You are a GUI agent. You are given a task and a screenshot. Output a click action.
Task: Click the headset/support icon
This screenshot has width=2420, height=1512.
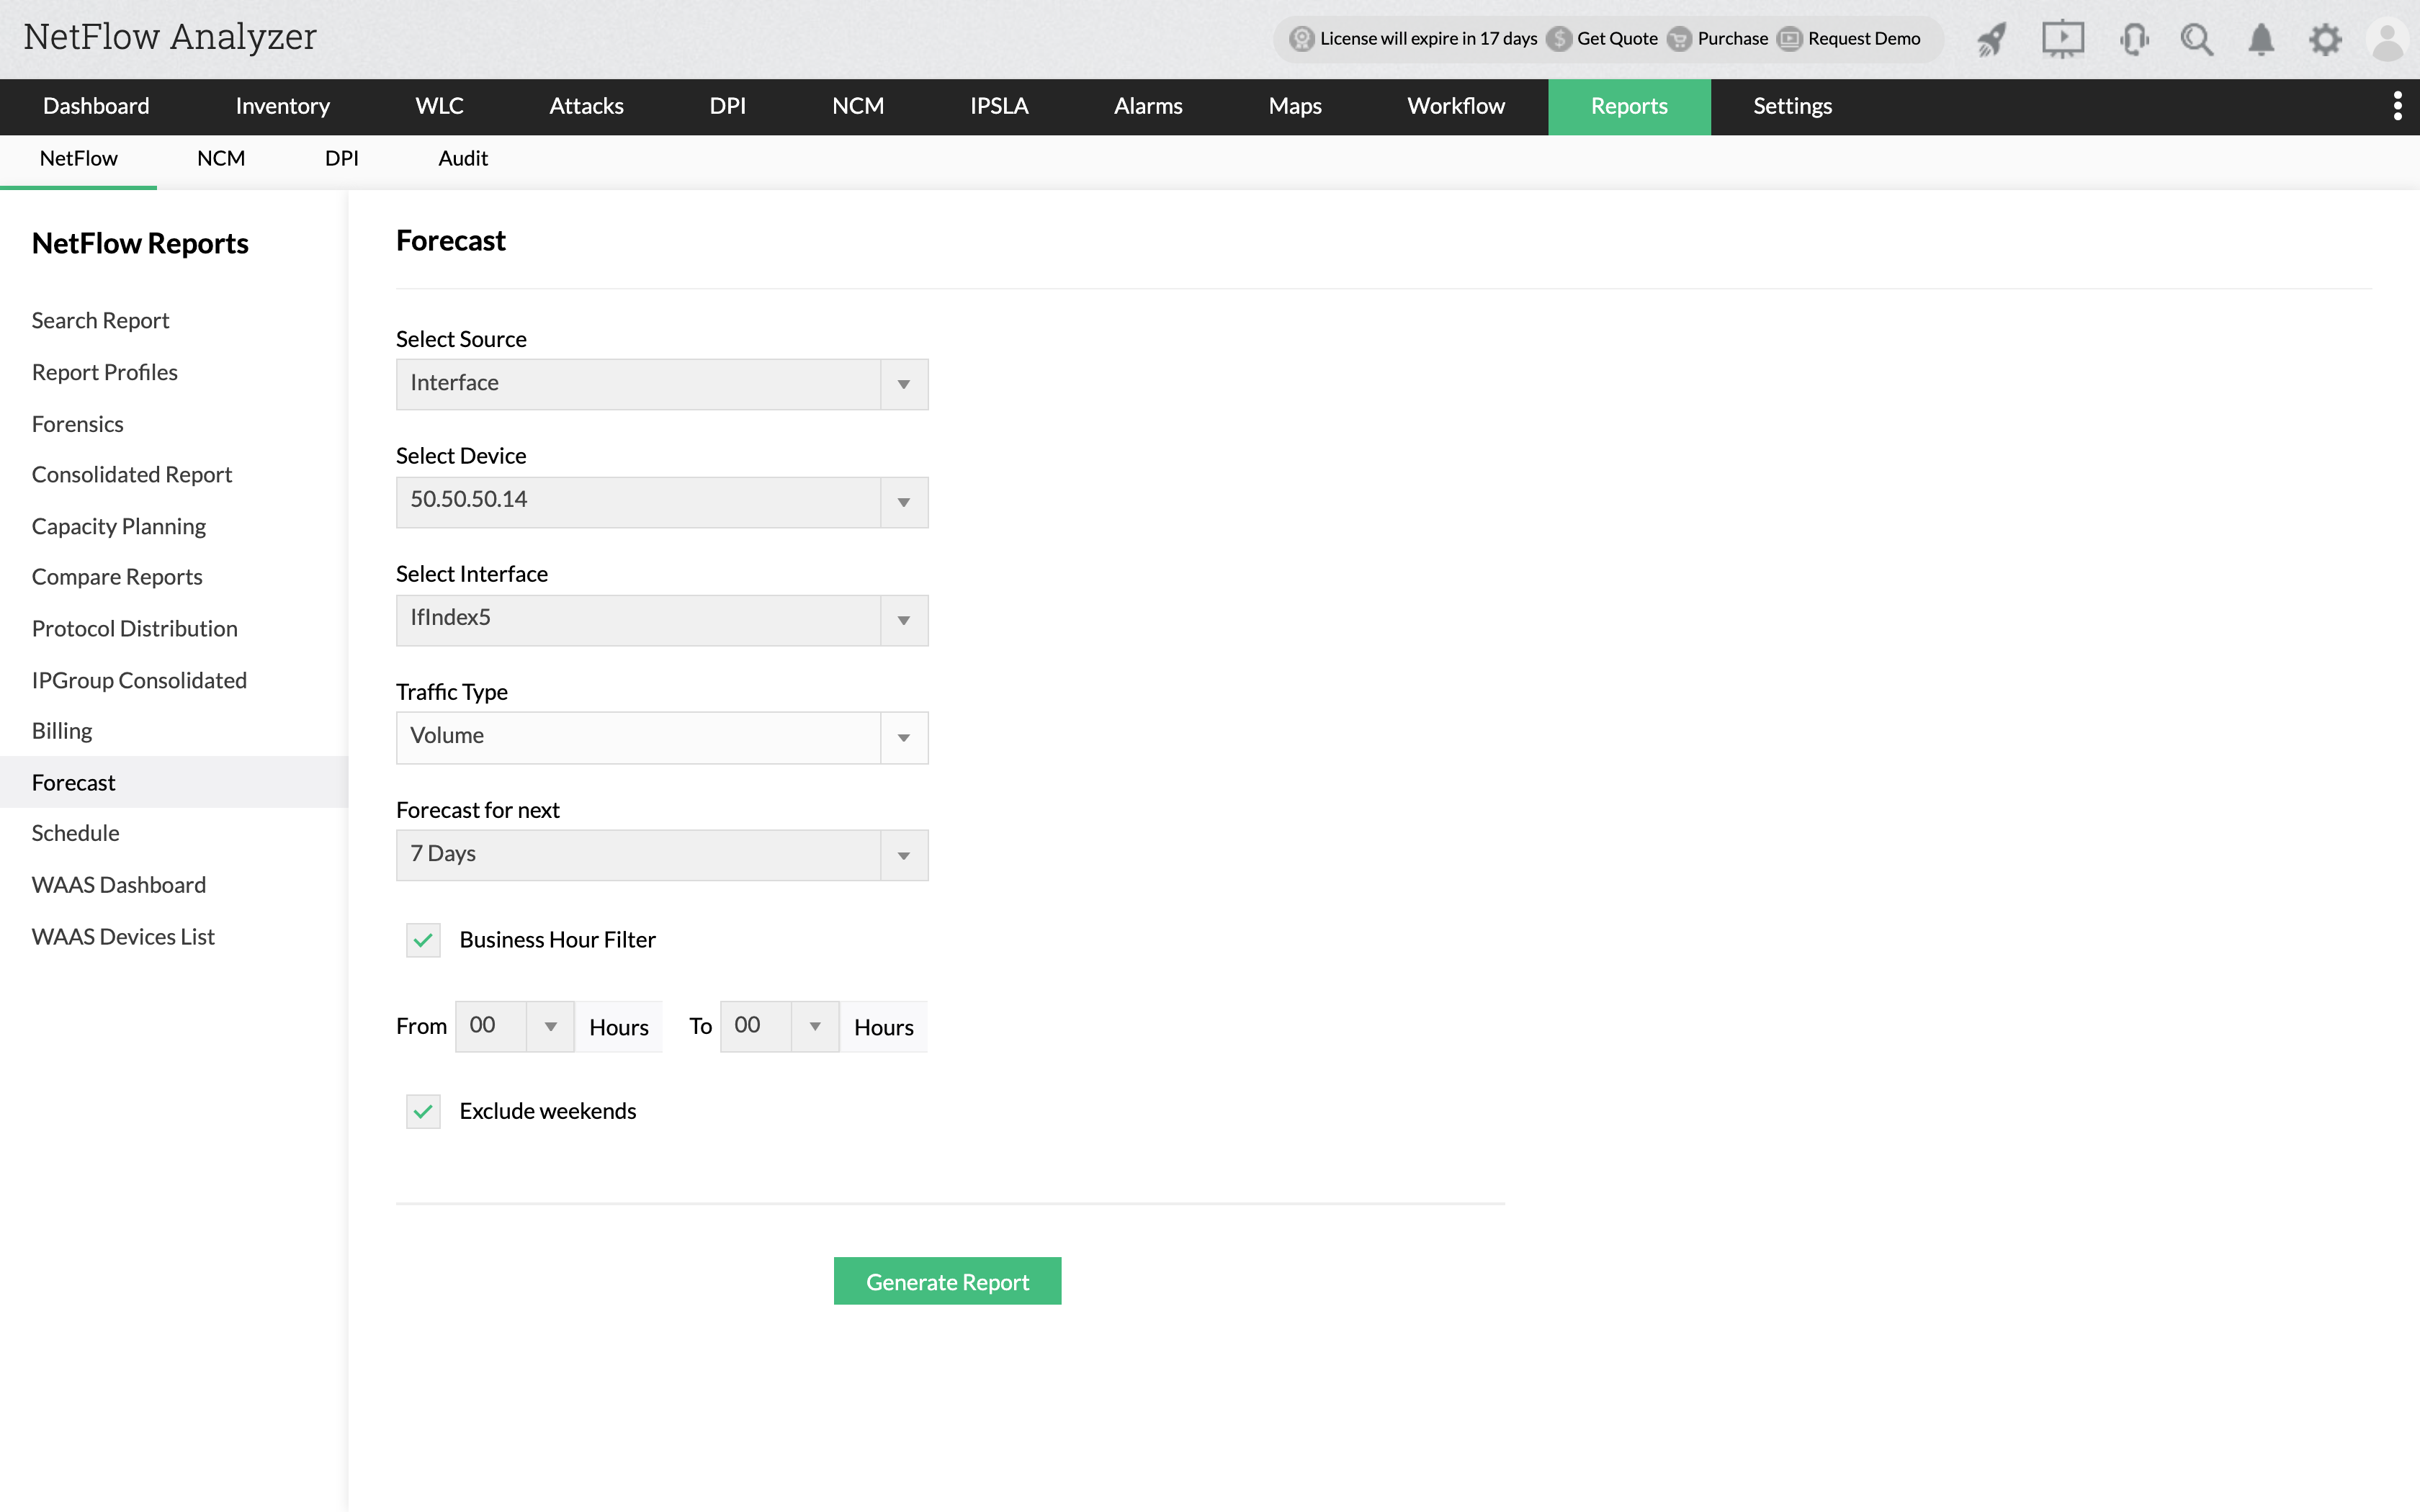click(2134, 37)
